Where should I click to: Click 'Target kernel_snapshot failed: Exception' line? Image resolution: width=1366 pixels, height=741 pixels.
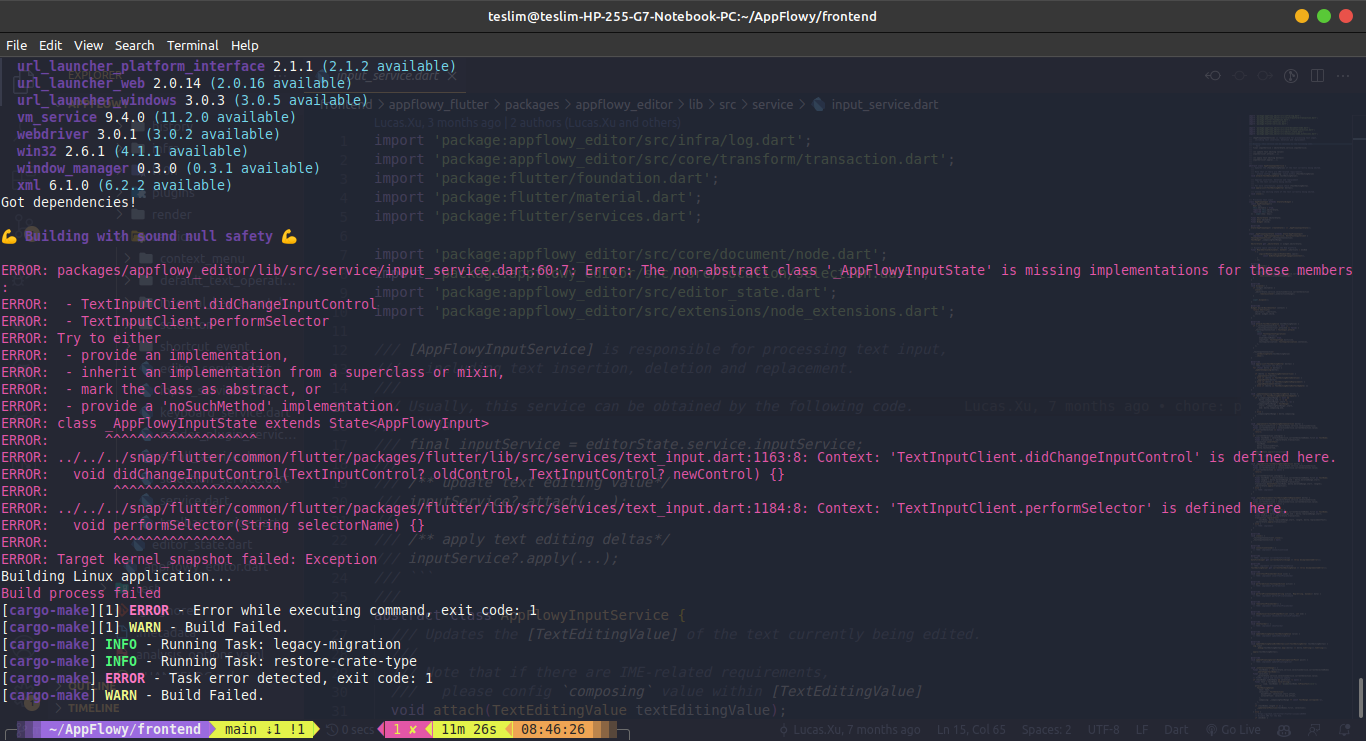coord(189,559)
